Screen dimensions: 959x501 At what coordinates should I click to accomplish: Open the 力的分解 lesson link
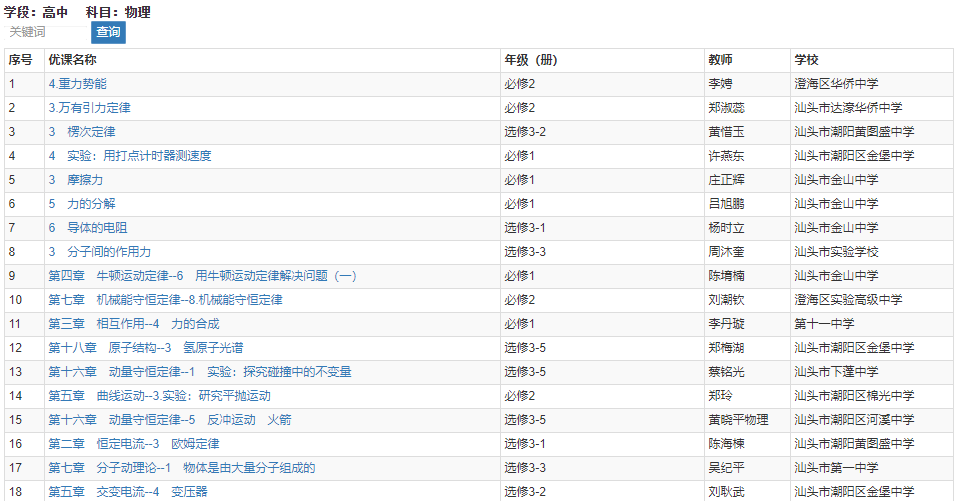(x=82, y=204)
